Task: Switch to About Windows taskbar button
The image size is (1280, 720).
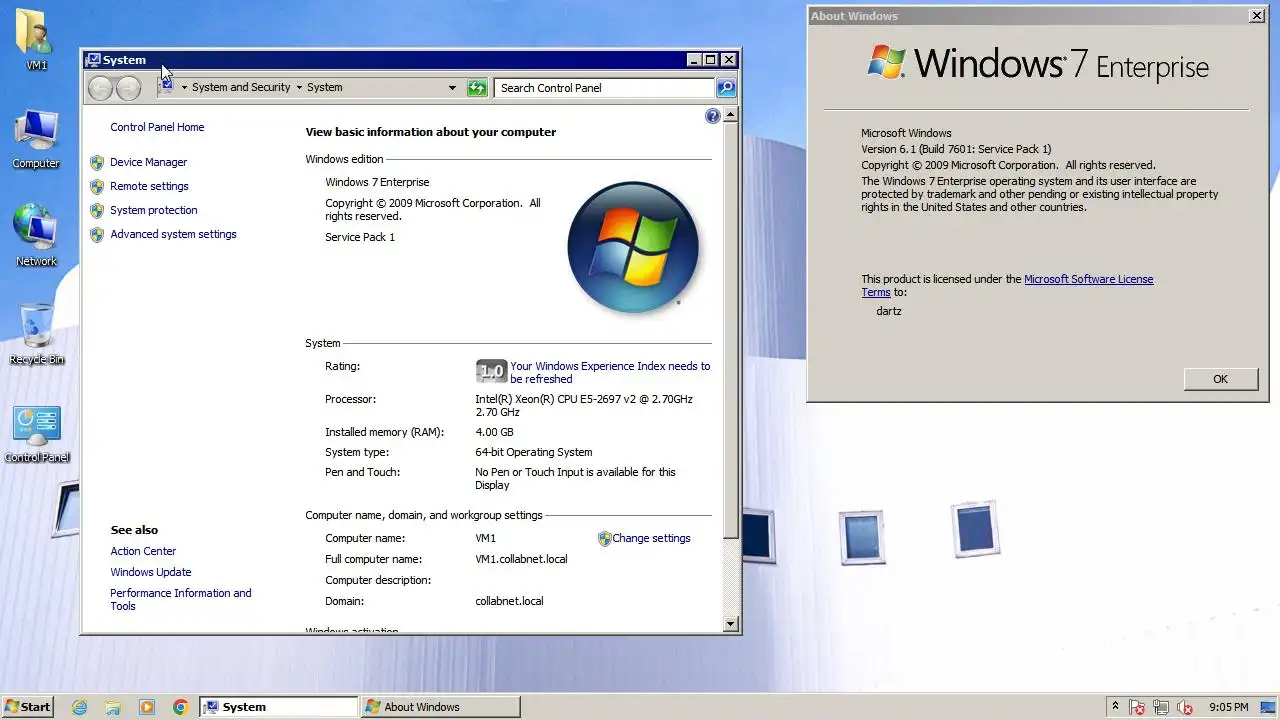Action: coord(440,707)
